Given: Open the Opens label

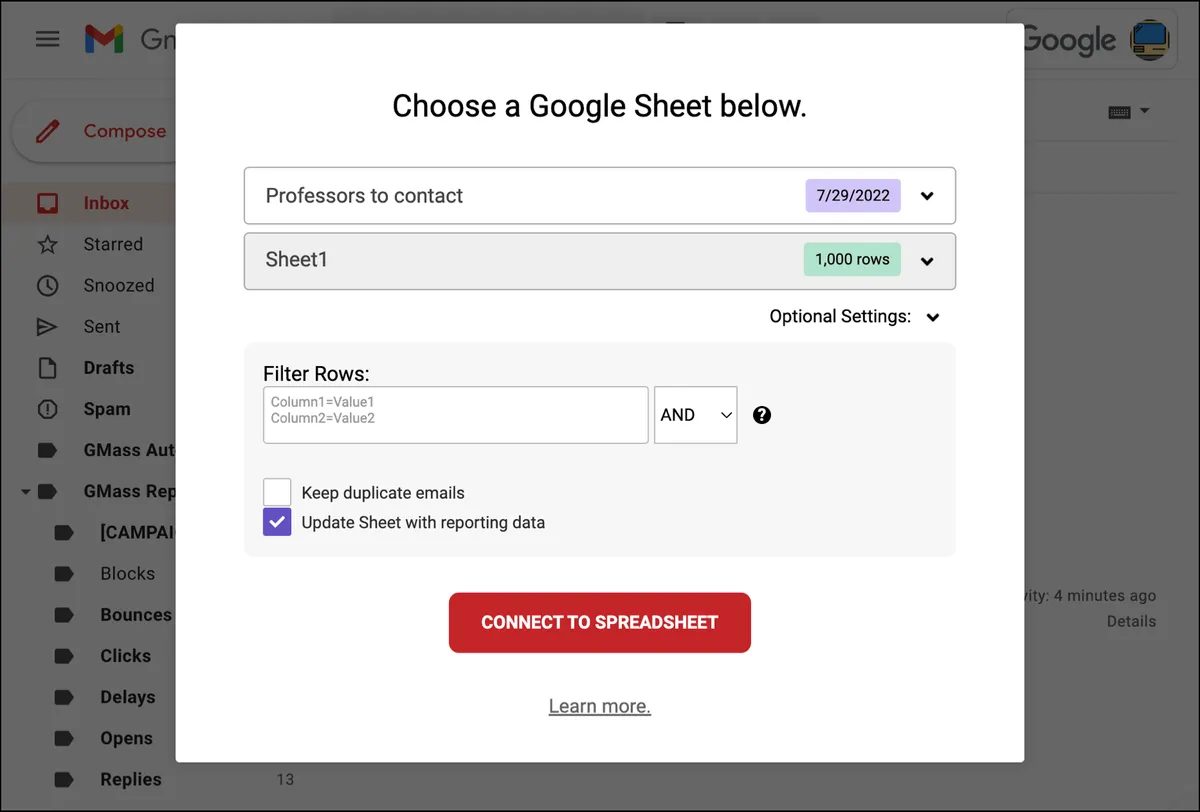Looking at the screenshot, I should pyautogui.click(x=127, y=738).
